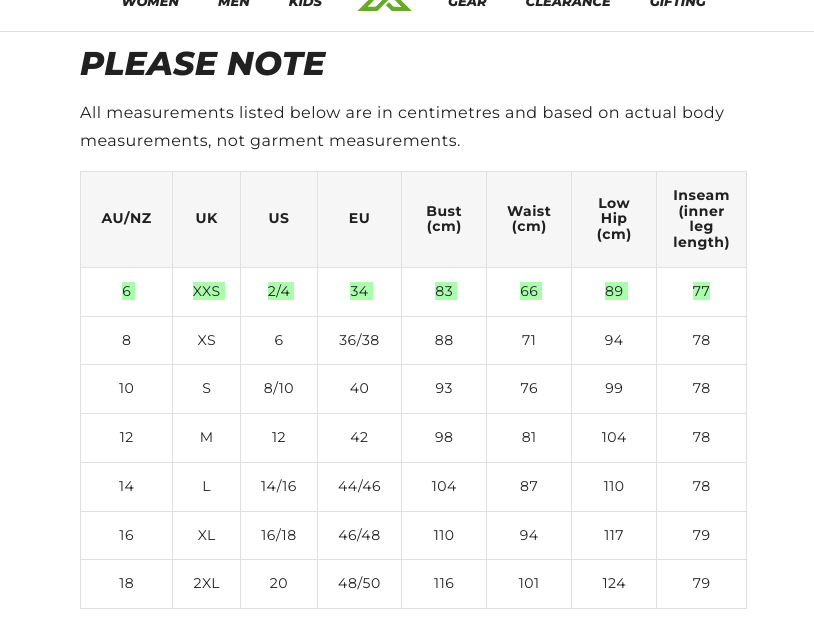Select the 2XL UK size cell

pos(207,583)
